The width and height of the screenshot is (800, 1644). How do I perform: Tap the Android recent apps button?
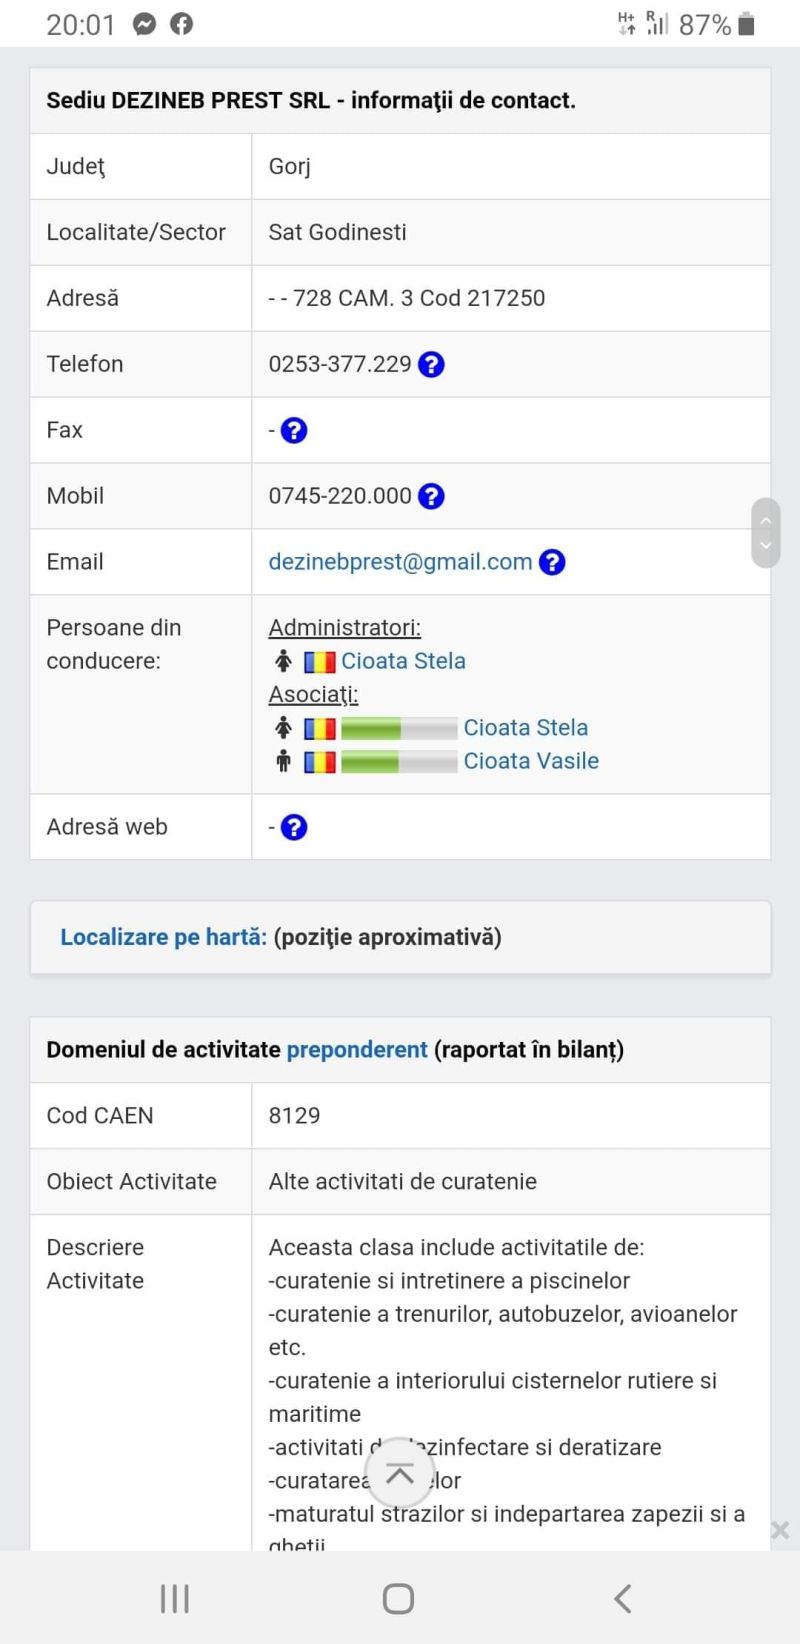pyautogui.click(x=175, y=1598)
